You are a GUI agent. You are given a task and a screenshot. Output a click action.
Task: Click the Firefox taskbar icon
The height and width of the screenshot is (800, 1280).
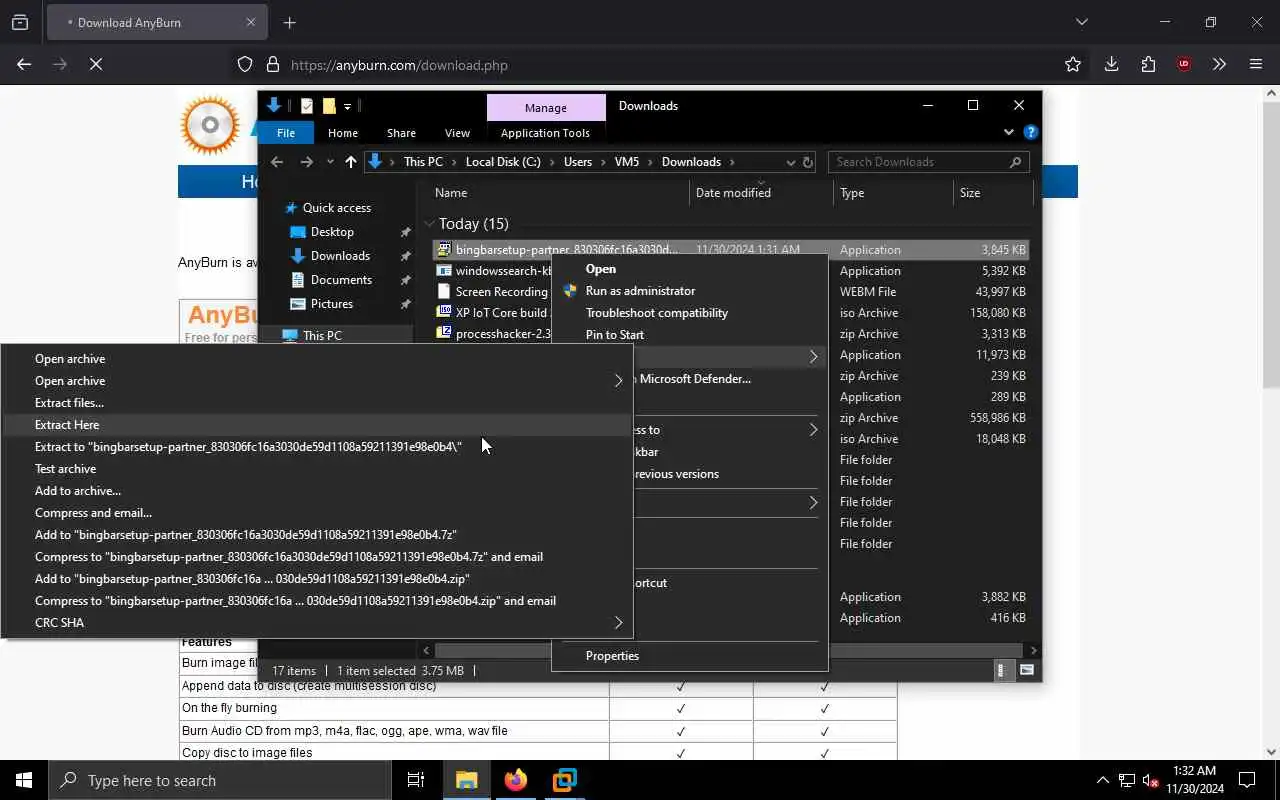pos(516,781)
